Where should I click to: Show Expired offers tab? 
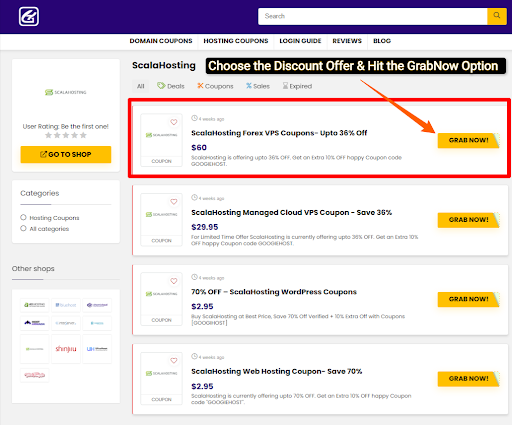click(x=297, y=86)
